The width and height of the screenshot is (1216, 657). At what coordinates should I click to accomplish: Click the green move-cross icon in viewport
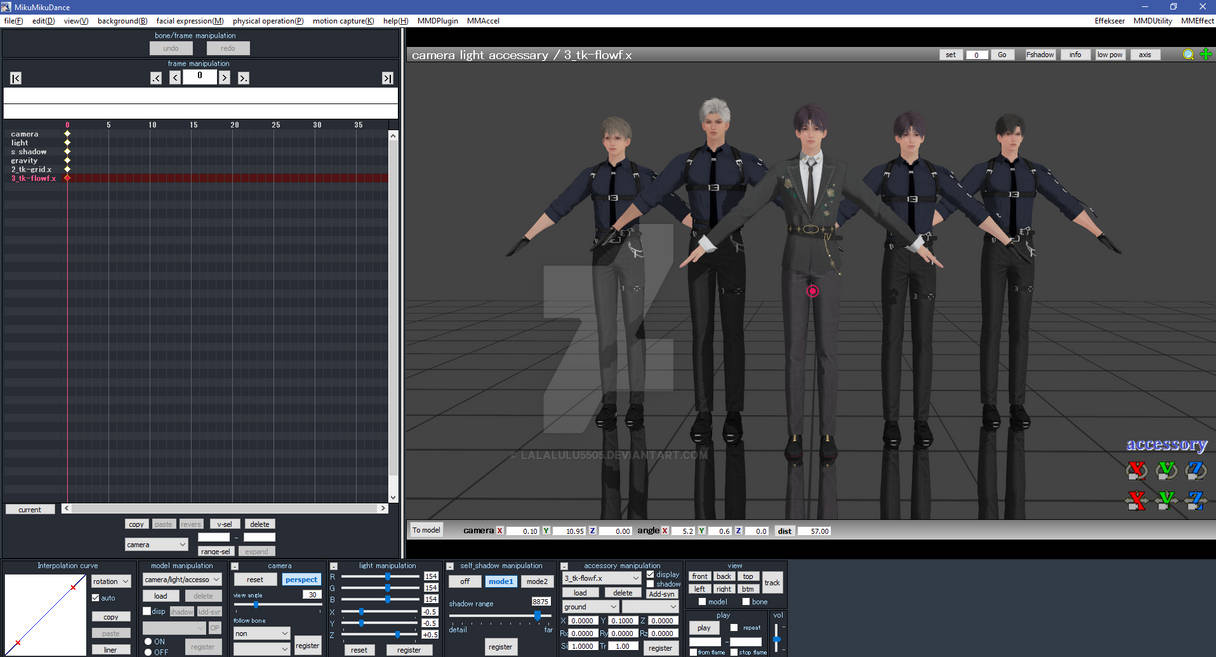pyautogui.click(x=1205, y=55)
